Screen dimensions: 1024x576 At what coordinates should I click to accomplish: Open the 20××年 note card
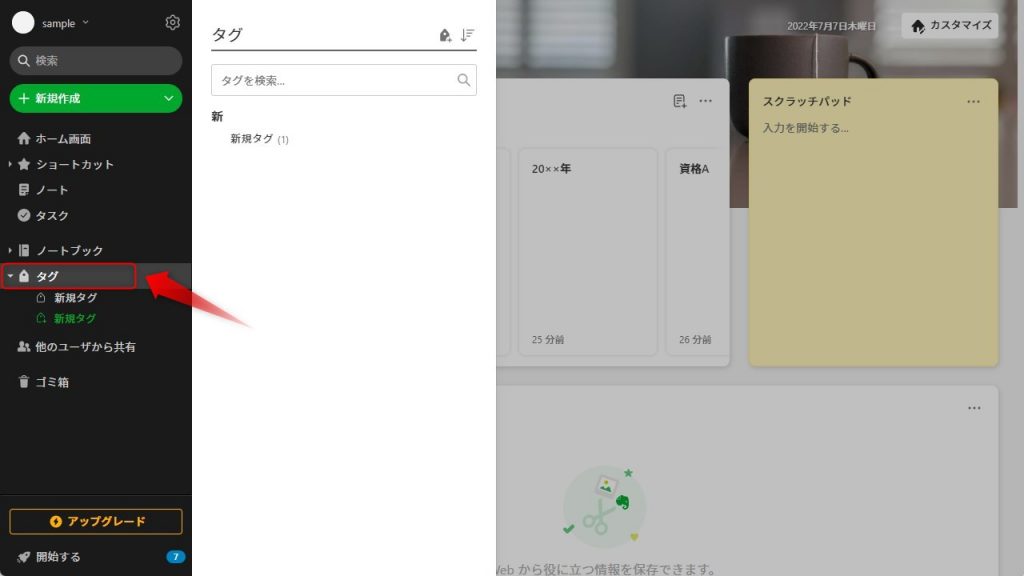587,251
